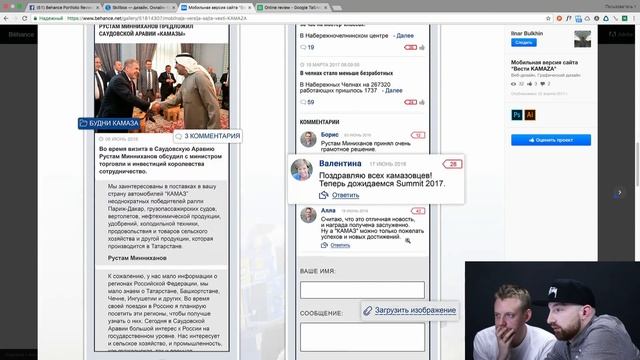This screenshot has width=640, height=360.
Task: Click the Ilnar Bulkhin author name
Action: click(527, 33)
